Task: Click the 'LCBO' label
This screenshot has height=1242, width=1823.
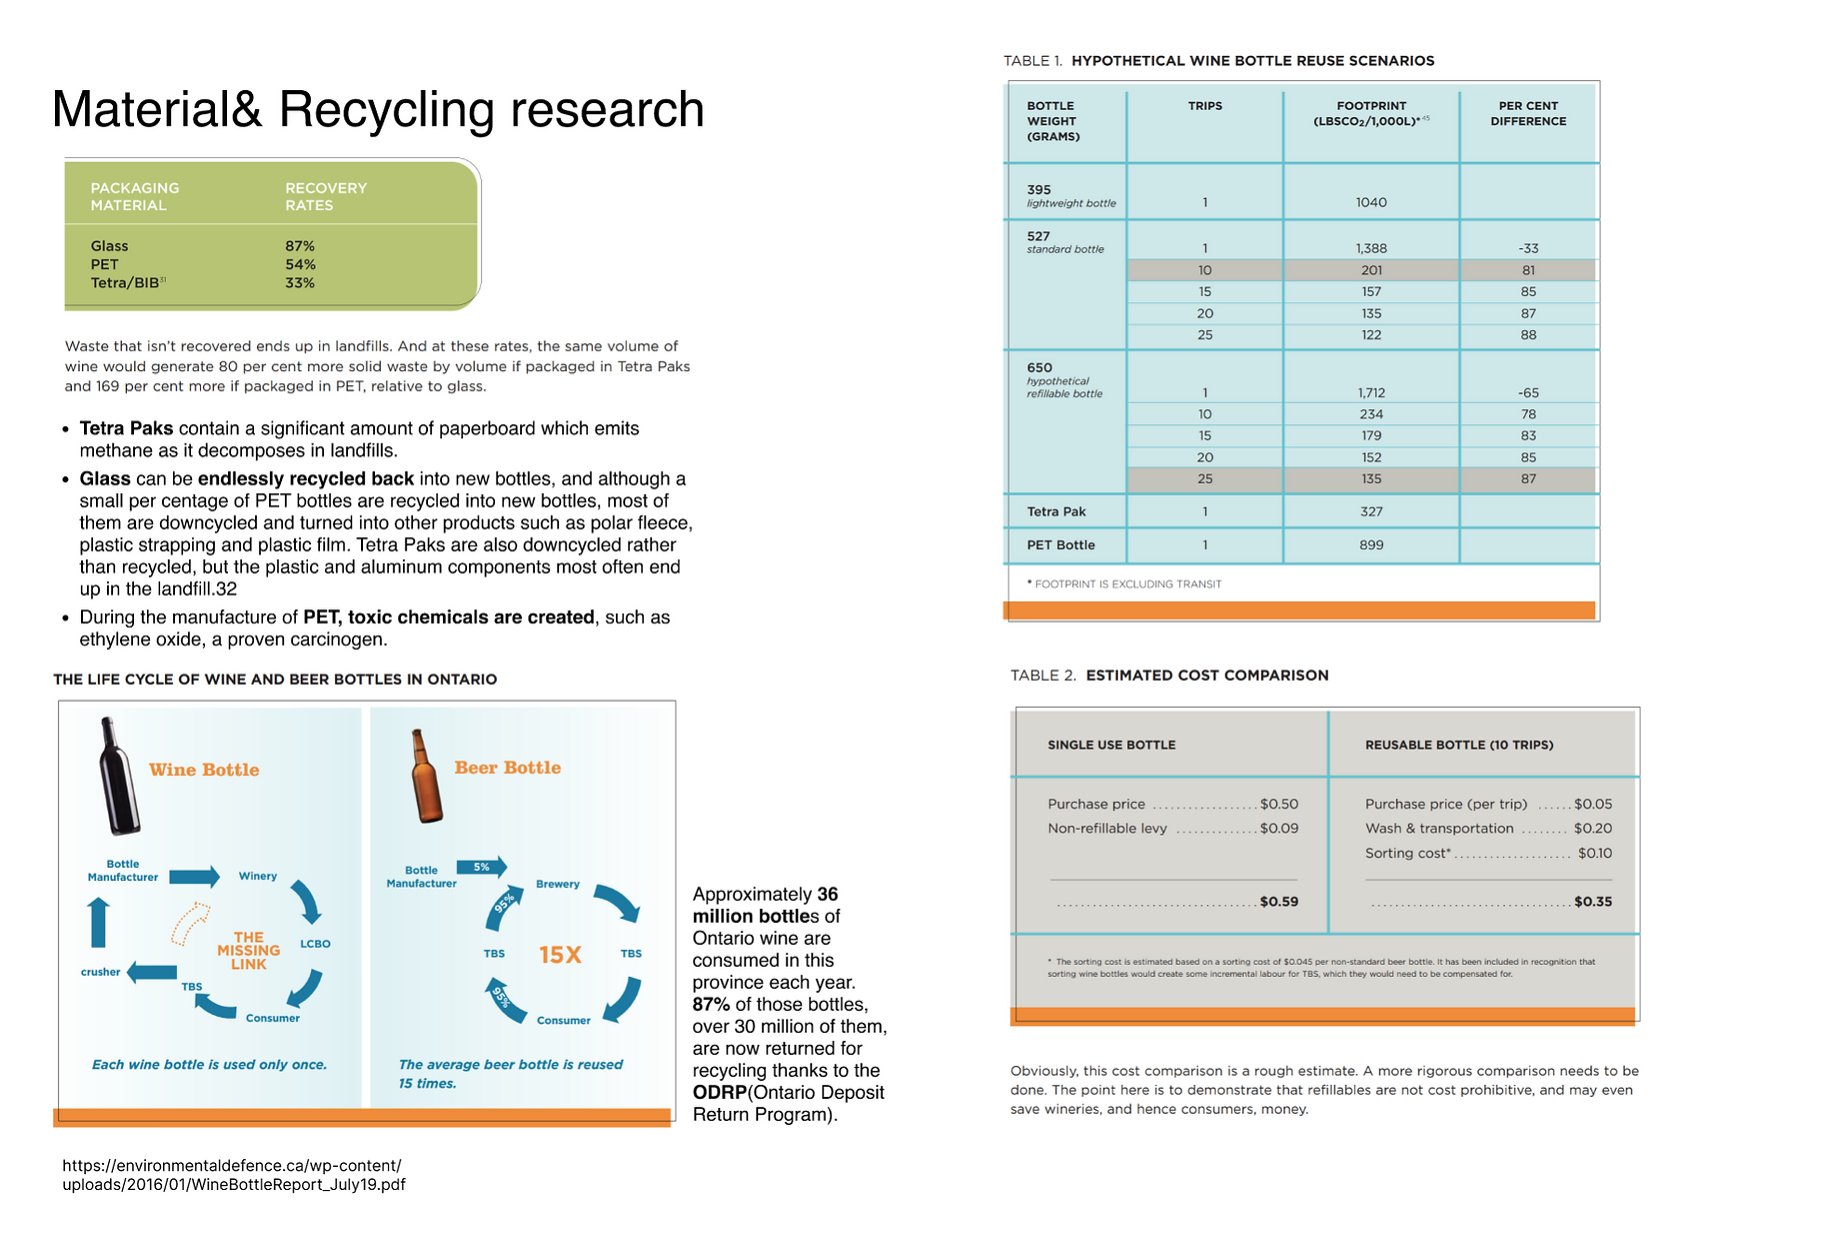Action: click(315, 944)
